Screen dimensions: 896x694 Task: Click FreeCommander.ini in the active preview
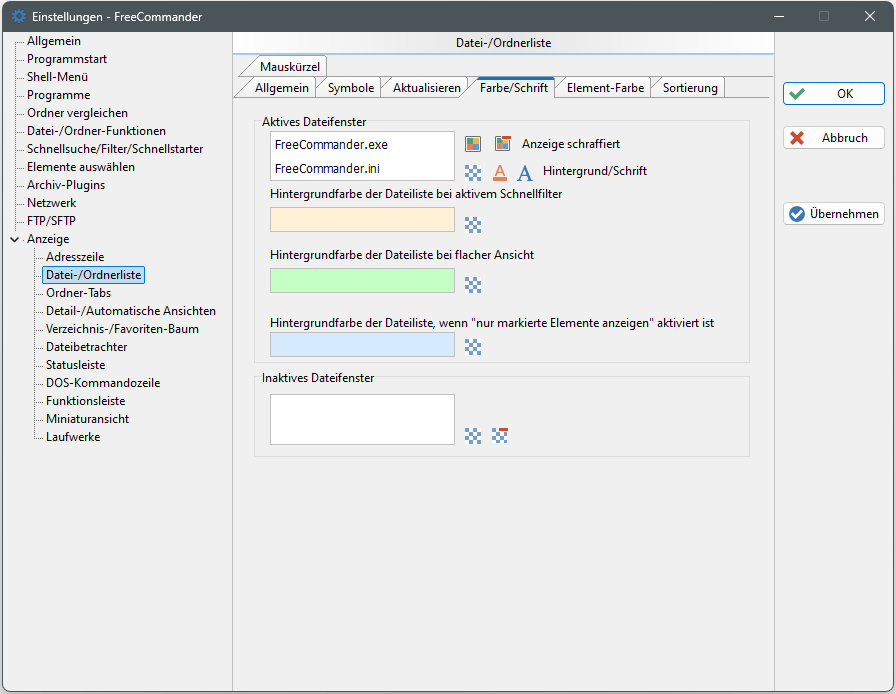pyautogui.click(x=327, y=169)
